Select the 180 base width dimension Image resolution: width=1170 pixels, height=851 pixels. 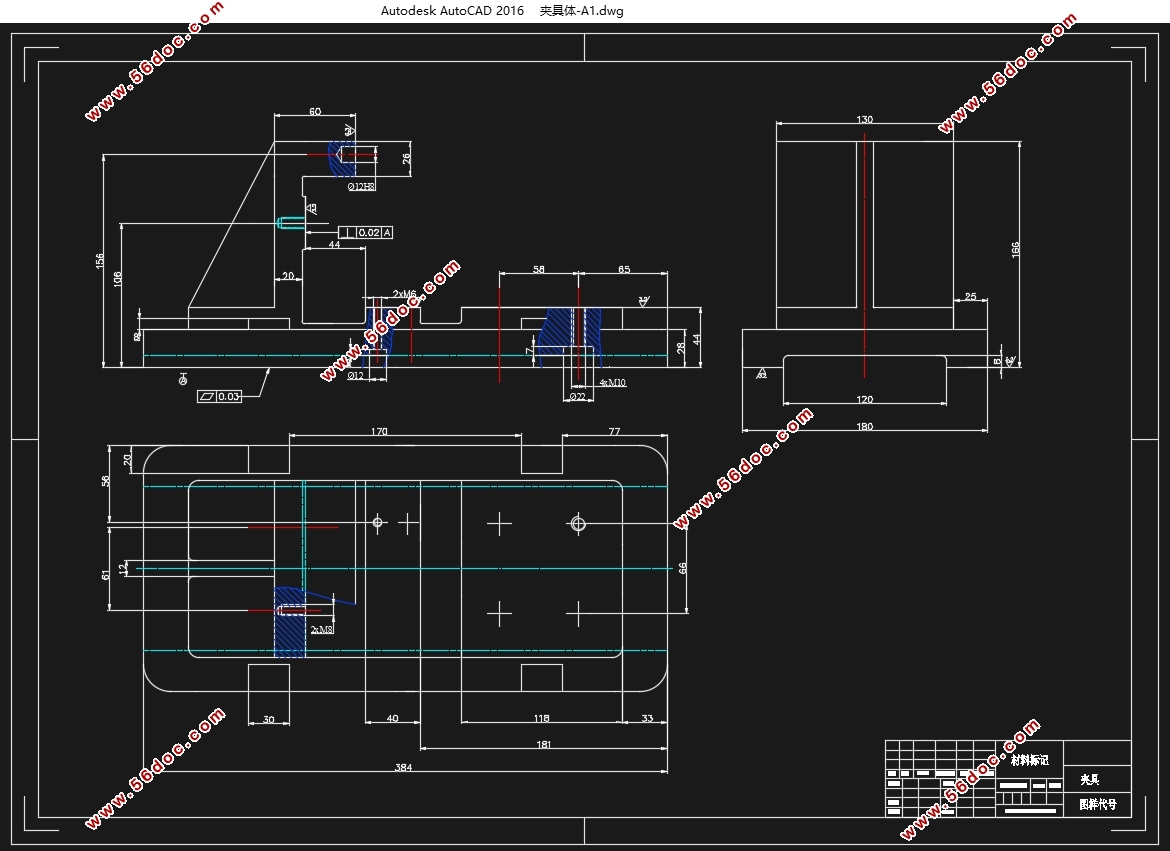click(864, 426)
